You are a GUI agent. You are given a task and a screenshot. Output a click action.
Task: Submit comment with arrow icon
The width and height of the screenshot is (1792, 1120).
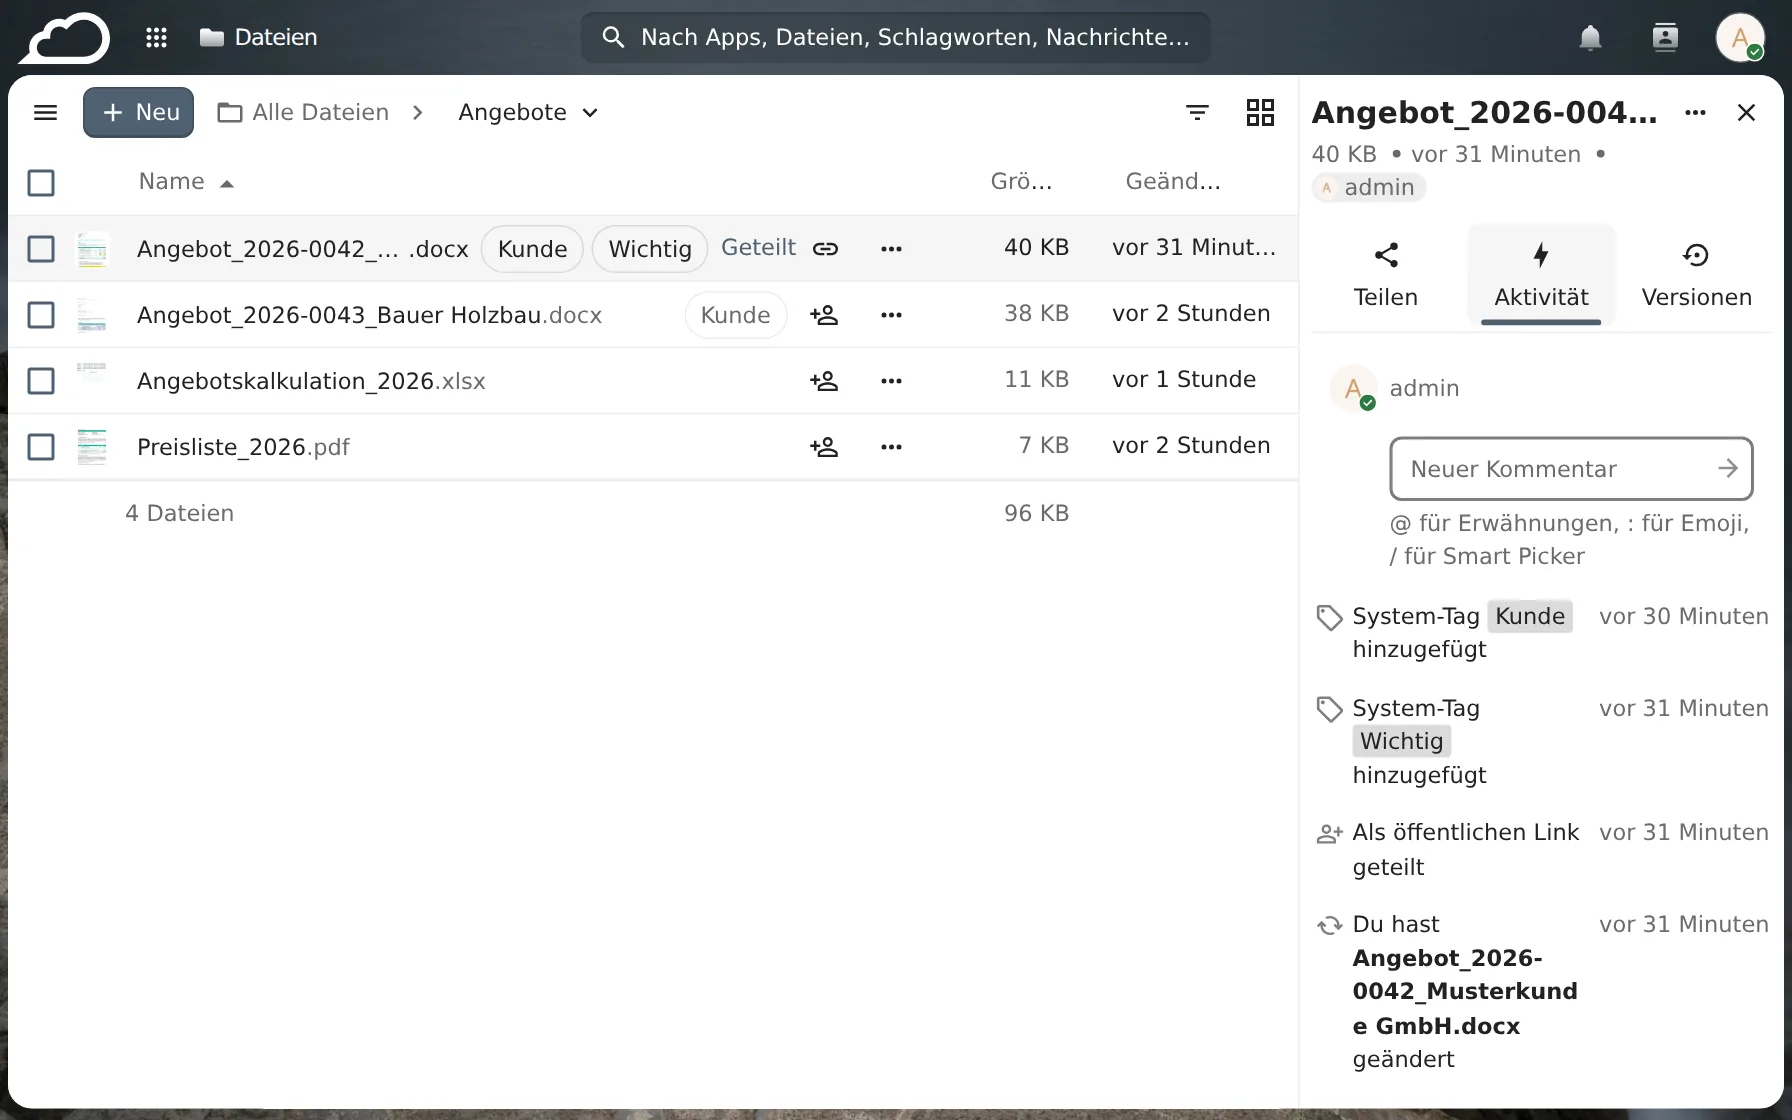click(1727, 468)
